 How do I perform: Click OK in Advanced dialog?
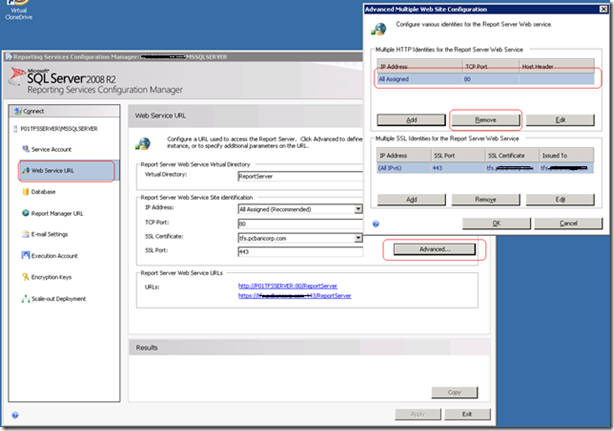[x=497, y=223]
